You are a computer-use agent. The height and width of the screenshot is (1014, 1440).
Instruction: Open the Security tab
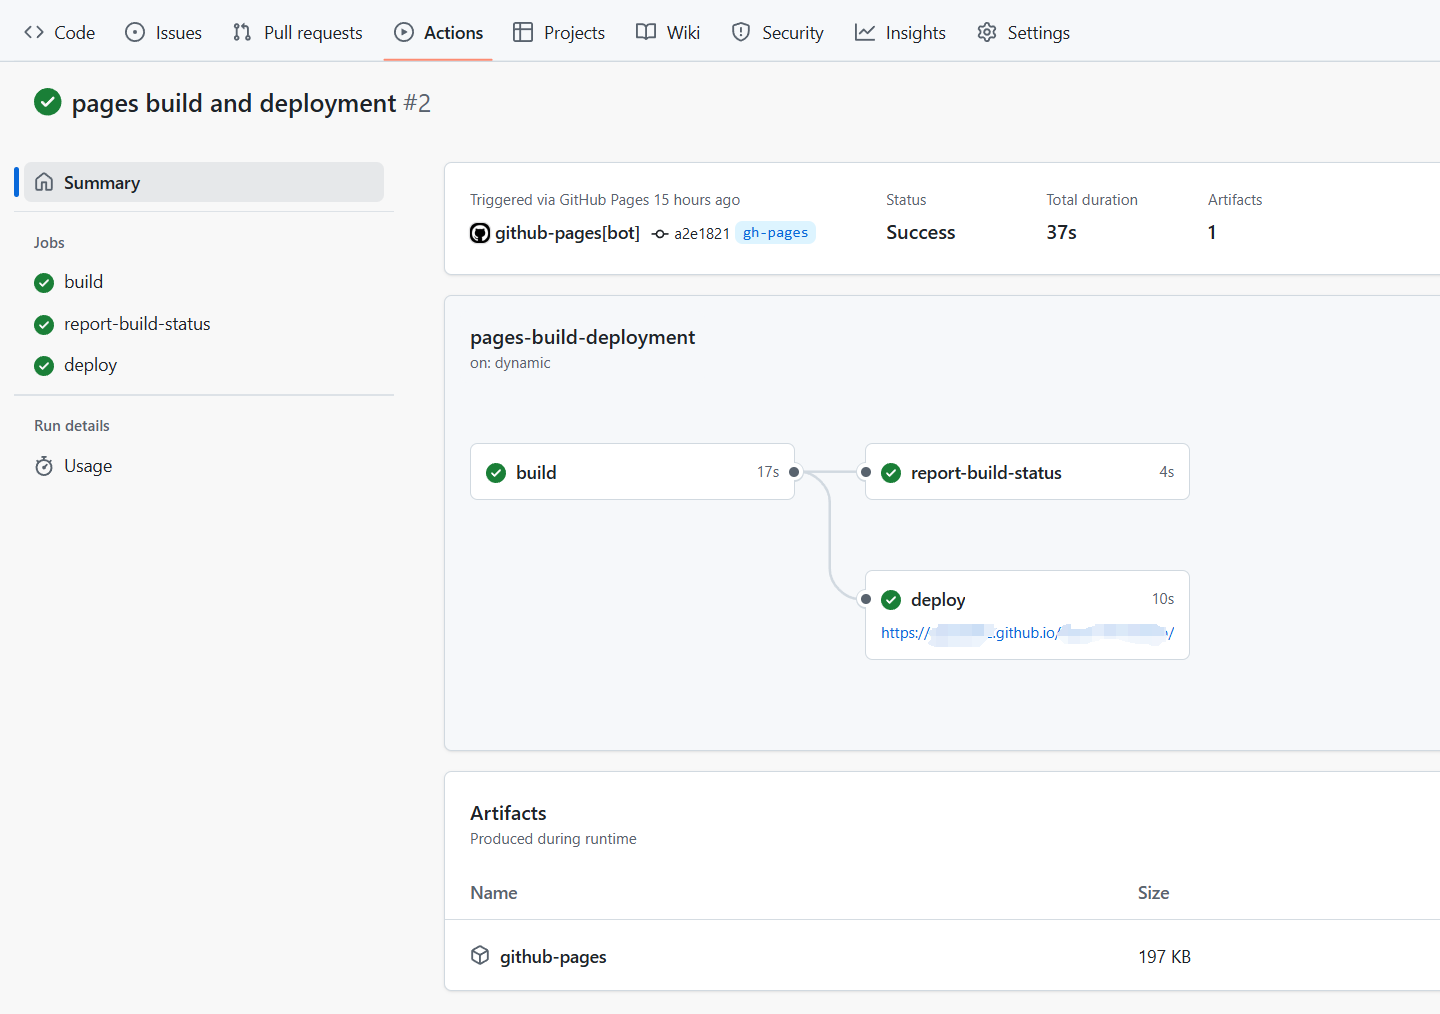[x=778, y=32]
